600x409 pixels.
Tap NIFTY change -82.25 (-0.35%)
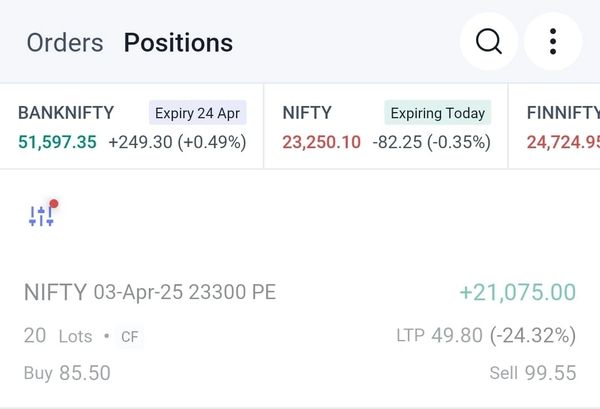pyautogui.click(x=431, y=142)
